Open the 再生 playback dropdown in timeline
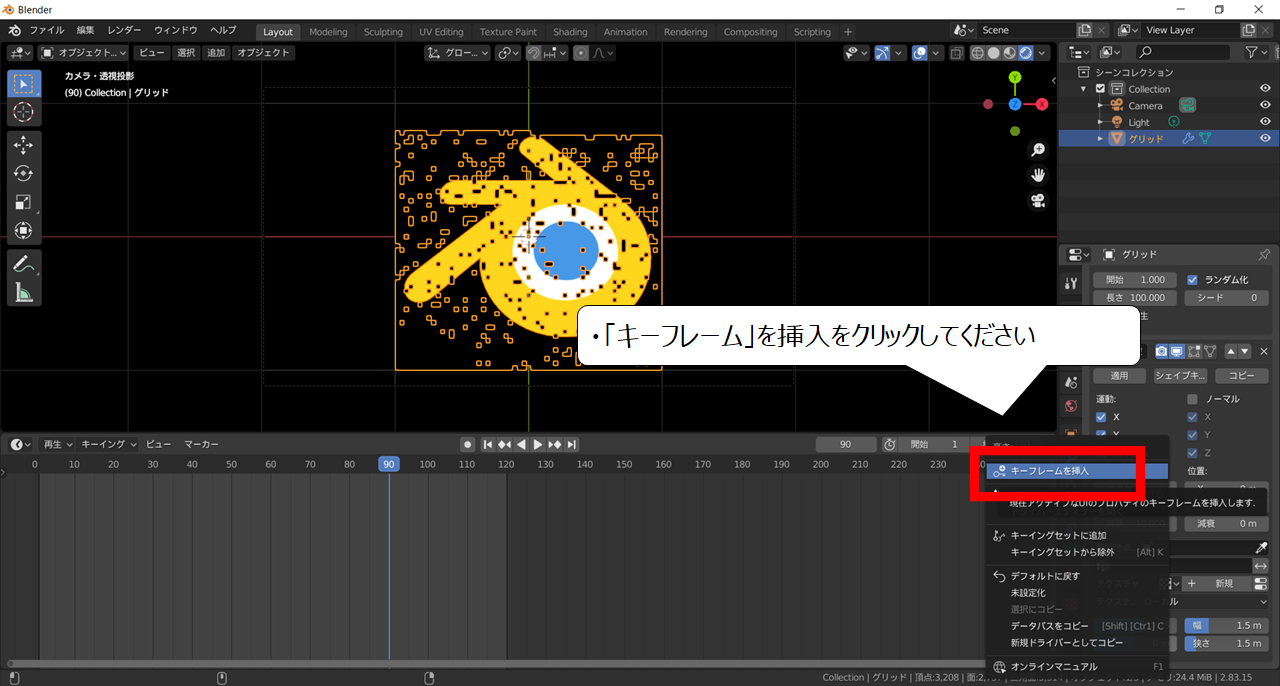This screenshot has width=1280, height=686. coord(58,444)
